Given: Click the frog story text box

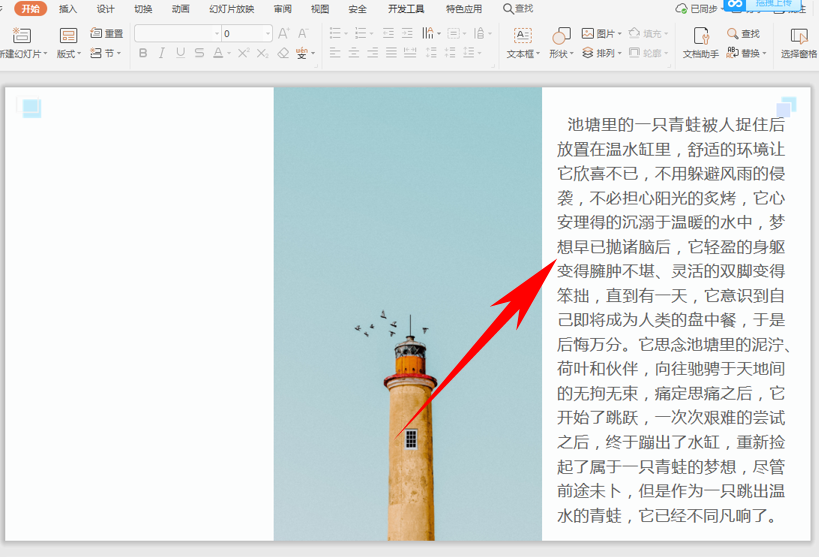Looking at the screenshot, I should point(672,320).
